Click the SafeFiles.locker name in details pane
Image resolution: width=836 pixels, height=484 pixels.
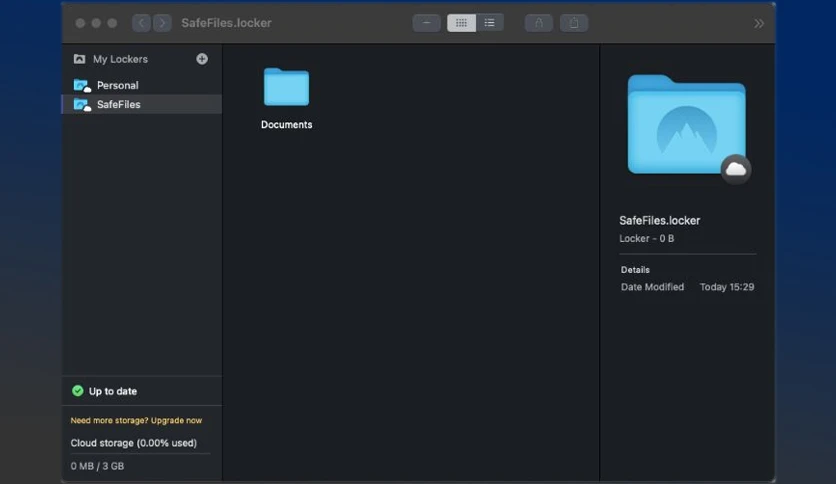pos(660,220)
